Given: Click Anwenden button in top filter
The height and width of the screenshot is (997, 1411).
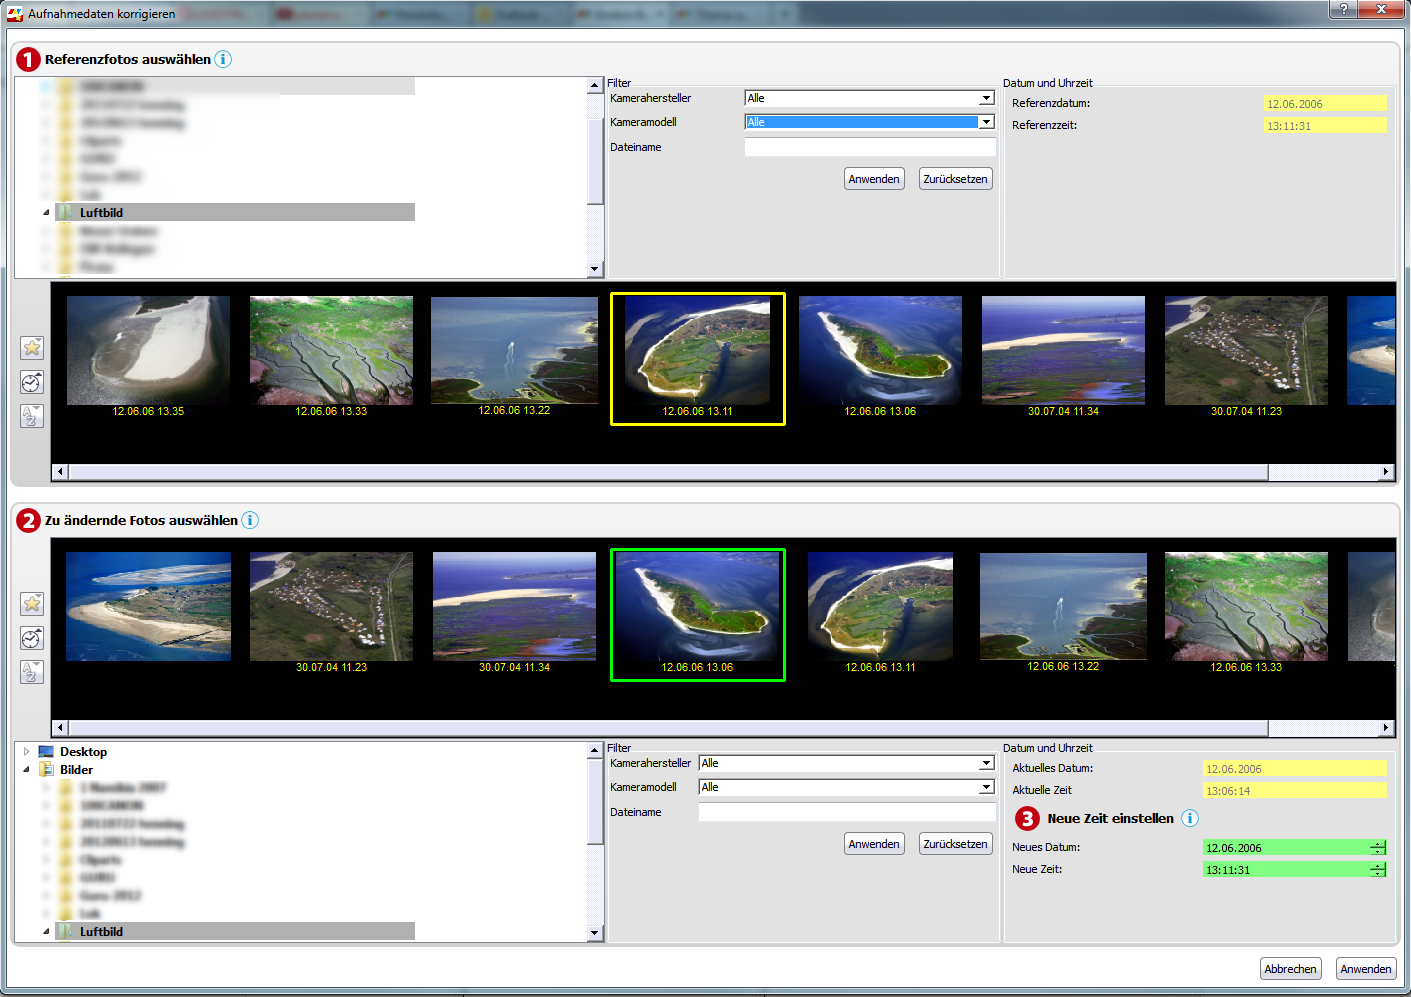Looking at the screenshot, I should point(874,179).
